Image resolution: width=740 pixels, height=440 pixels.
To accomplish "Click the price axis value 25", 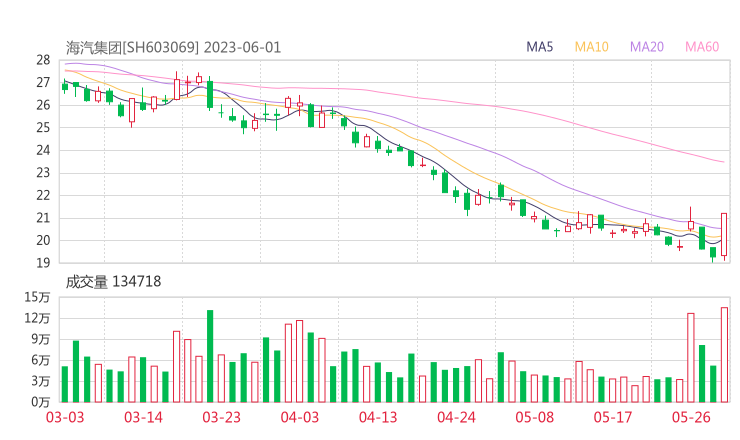I will point(43,127).
